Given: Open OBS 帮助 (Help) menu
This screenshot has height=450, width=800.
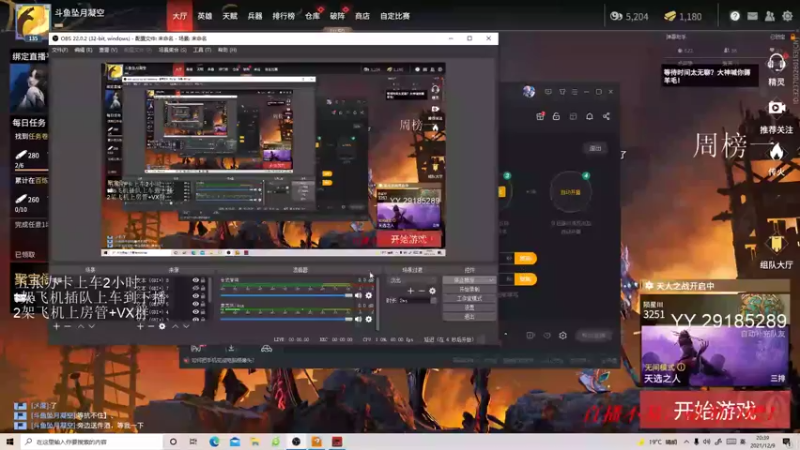Looking at the screenshot, I should pos(227,50).
